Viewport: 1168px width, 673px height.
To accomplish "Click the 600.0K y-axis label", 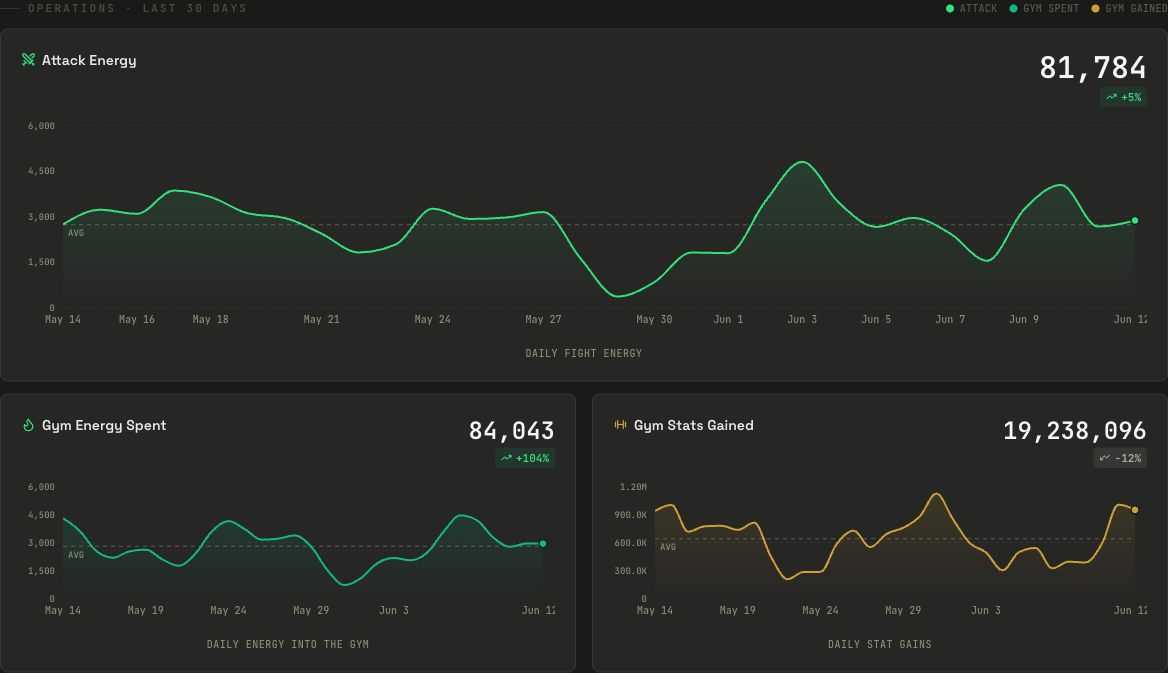I will pyautogui.click(x=630, y=543).
